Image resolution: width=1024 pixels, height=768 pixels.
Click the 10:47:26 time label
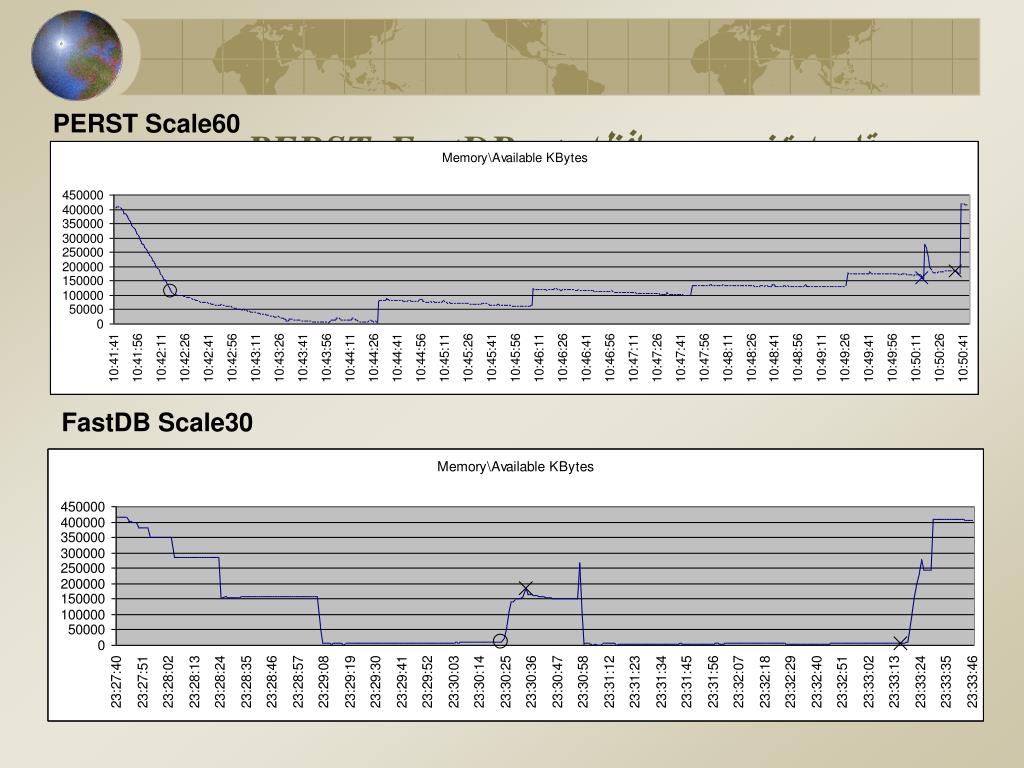coord(656,357)
